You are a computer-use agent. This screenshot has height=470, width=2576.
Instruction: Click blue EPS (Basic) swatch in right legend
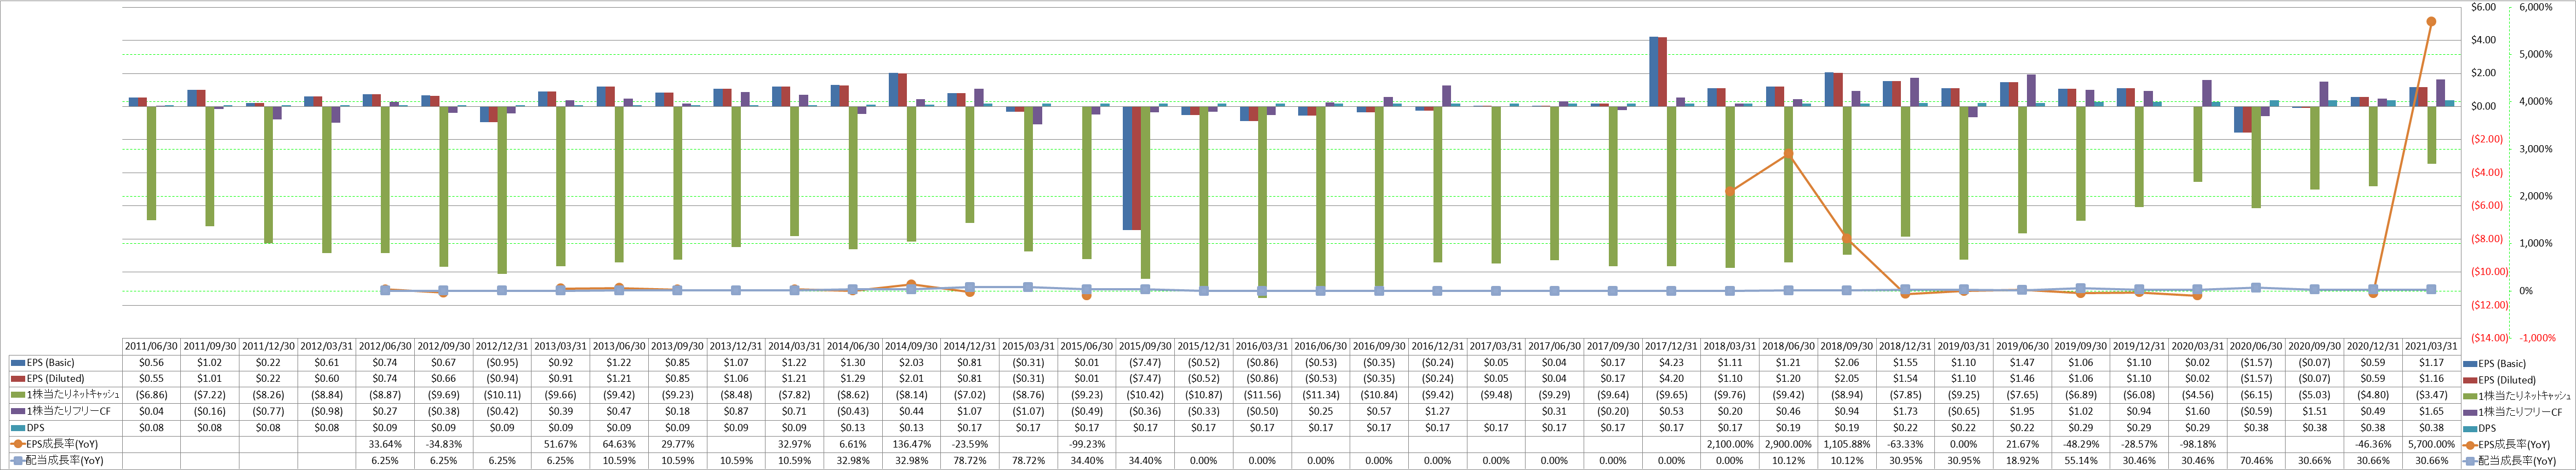pos(2469,363)
